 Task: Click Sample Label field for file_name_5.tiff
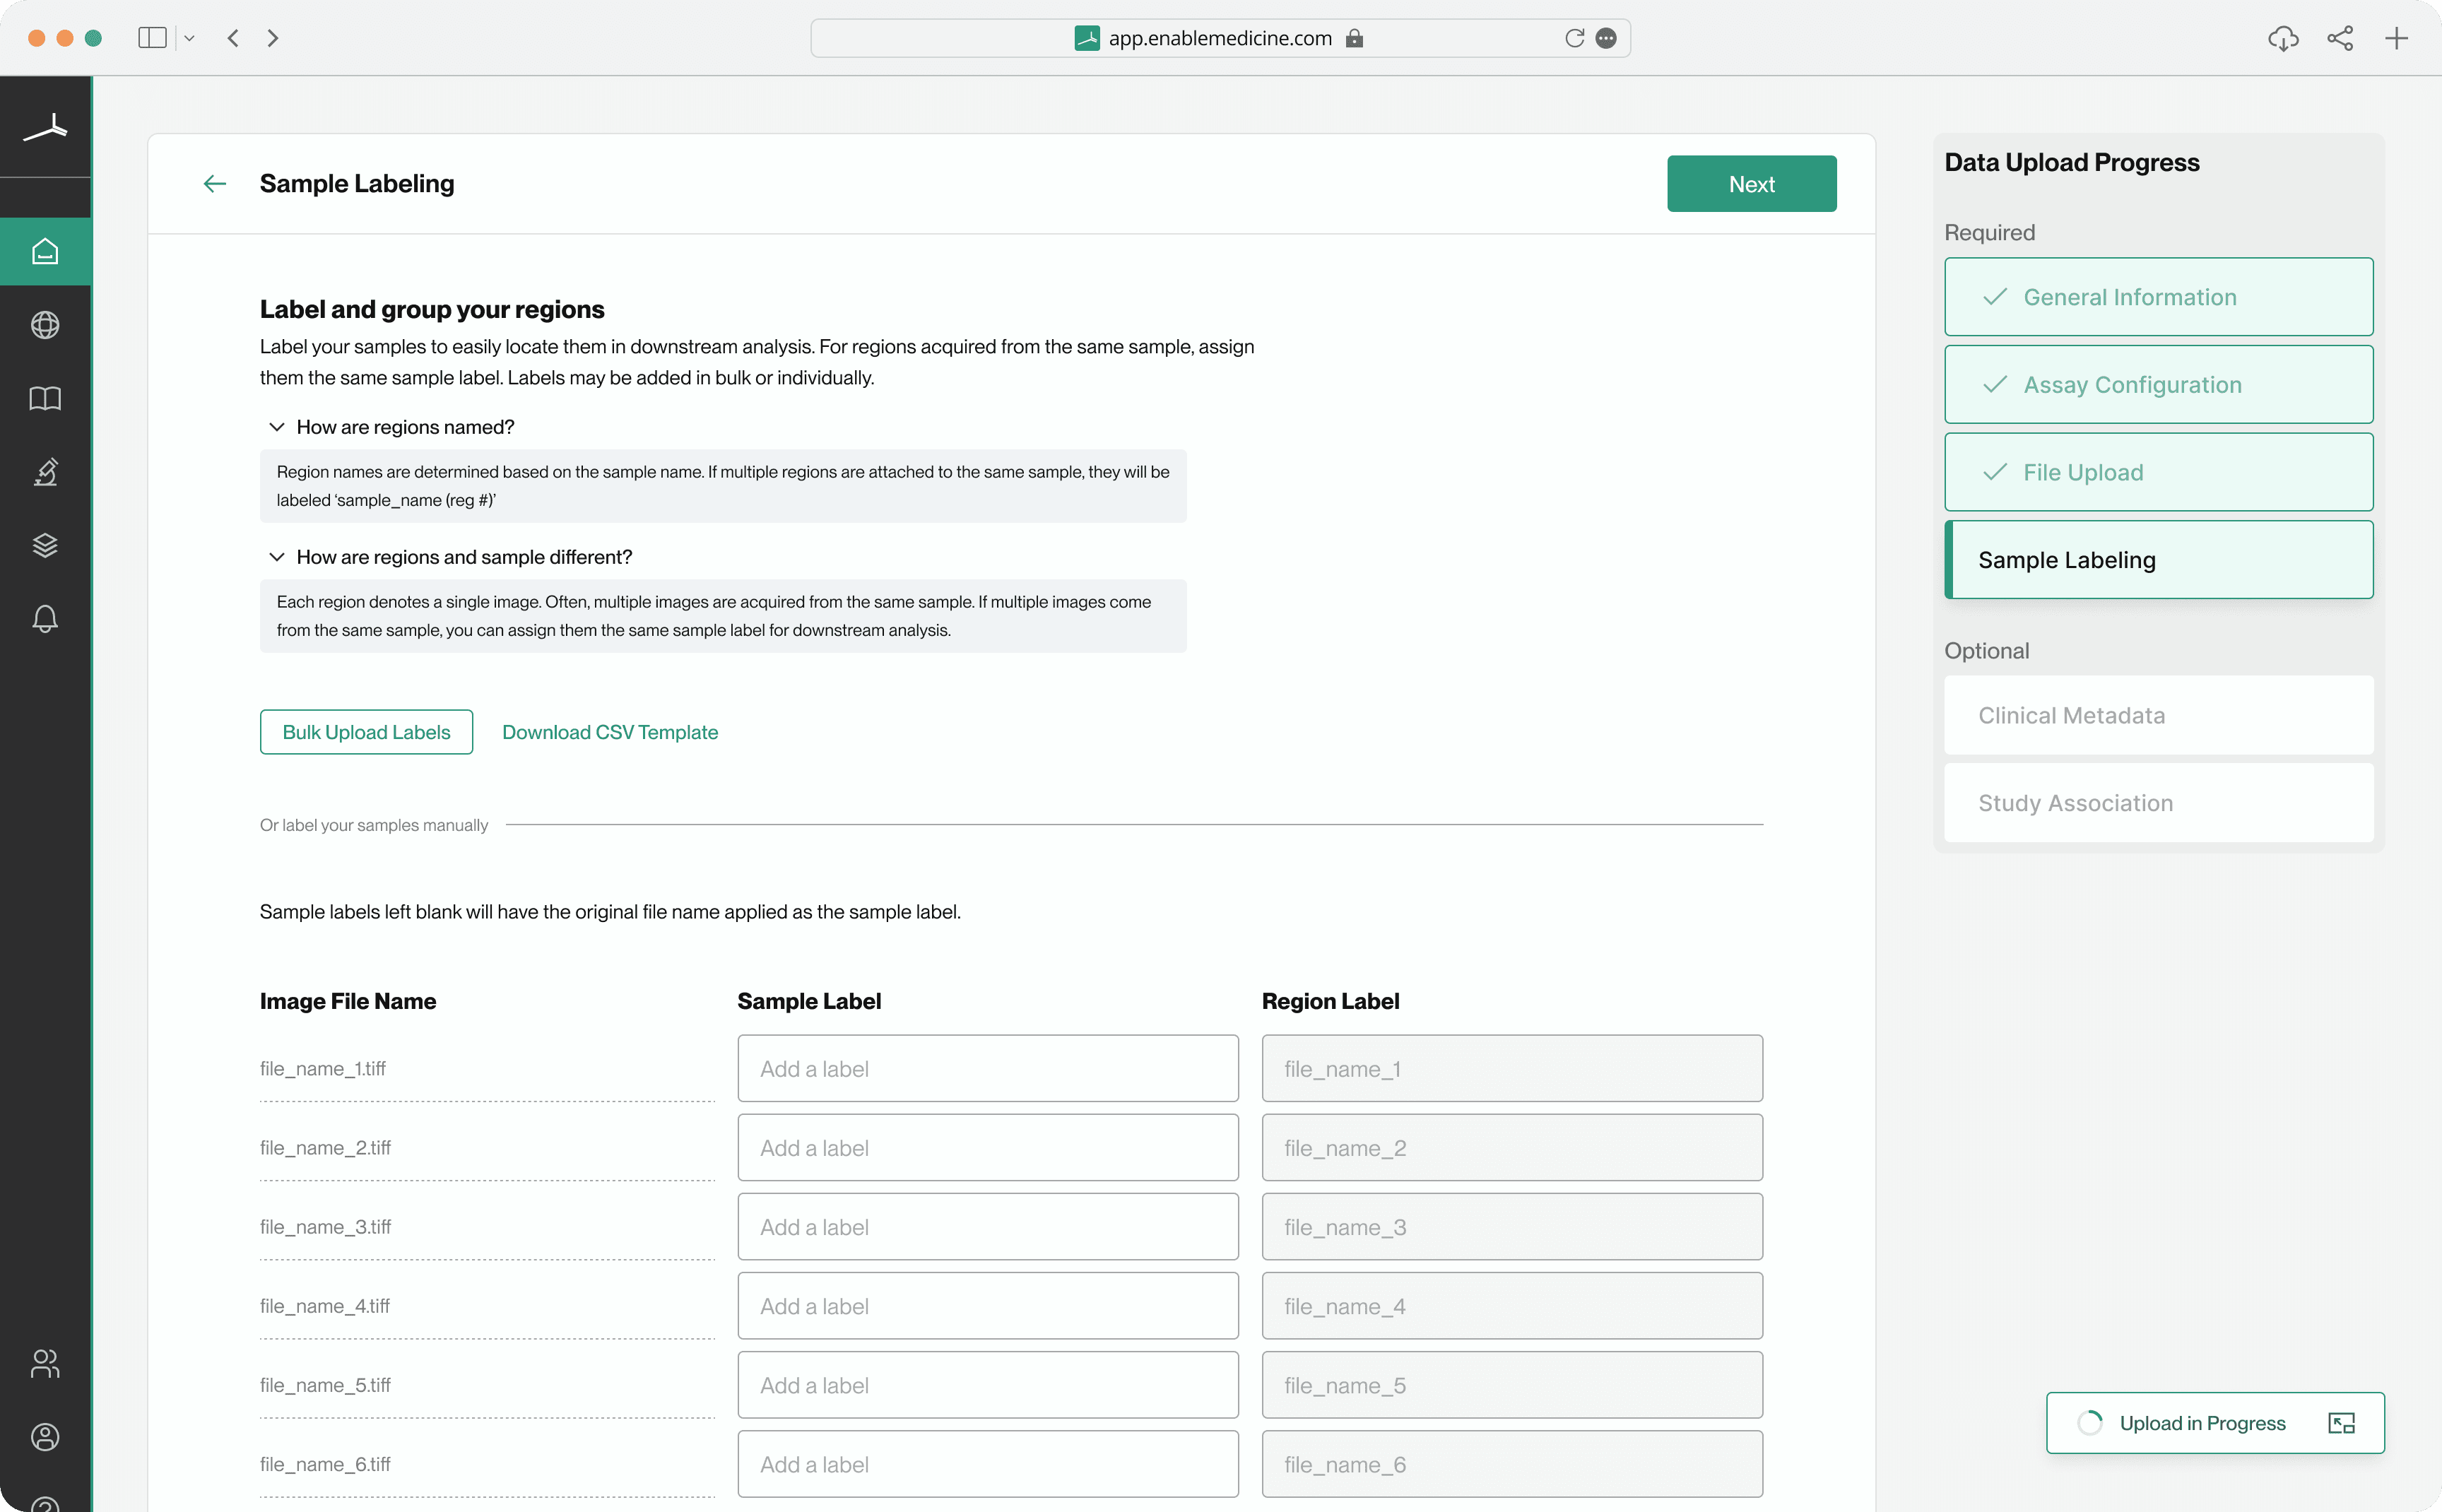pos(988,1385)
